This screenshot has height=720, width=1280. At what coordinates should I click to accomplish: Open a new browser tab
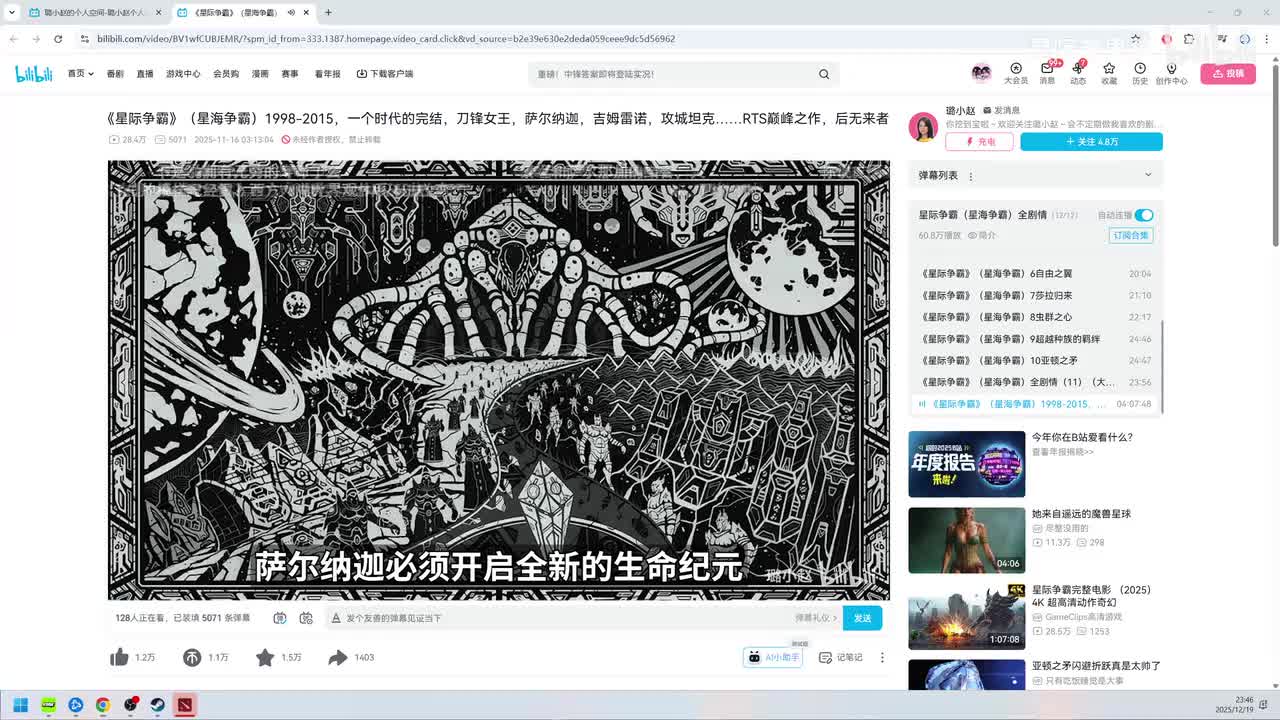328,12
